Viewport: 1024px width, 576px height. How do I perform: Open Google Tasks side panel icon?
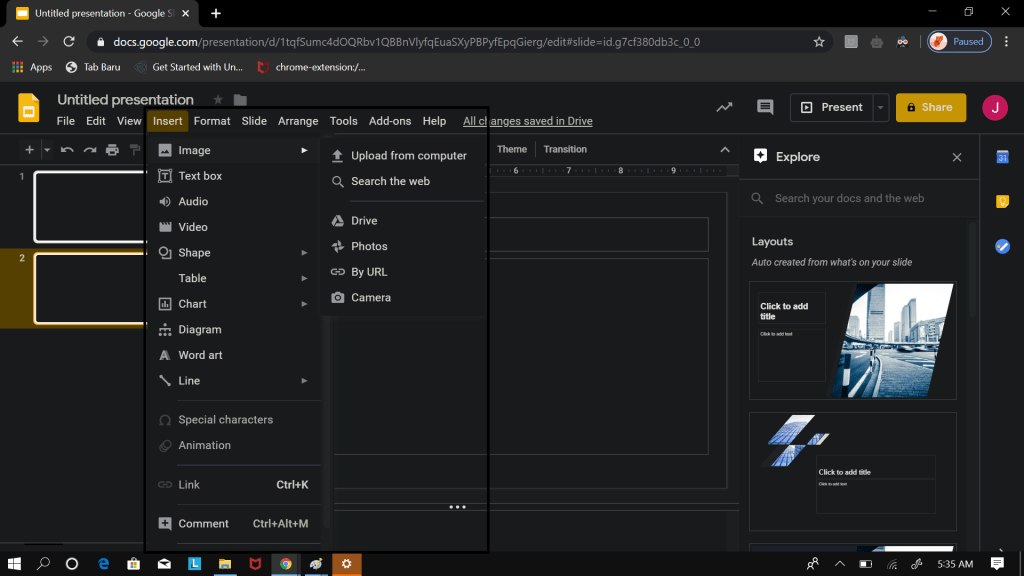click(x=1002, y=246)
